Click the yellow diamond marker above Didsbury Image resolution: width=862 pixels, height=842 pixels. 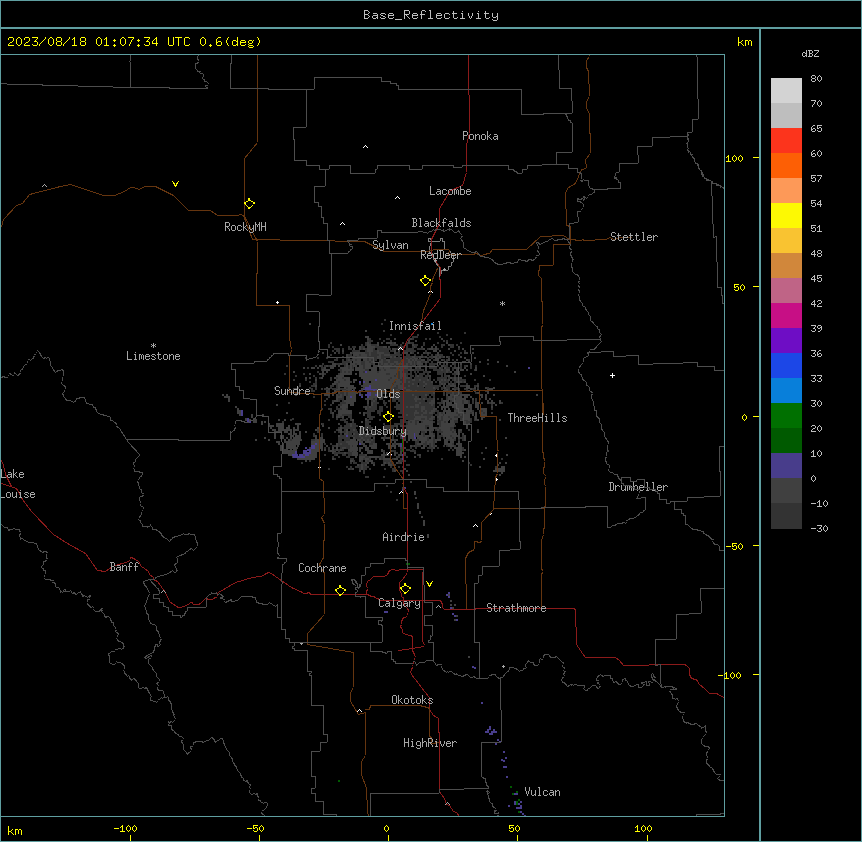pos(388,417)
